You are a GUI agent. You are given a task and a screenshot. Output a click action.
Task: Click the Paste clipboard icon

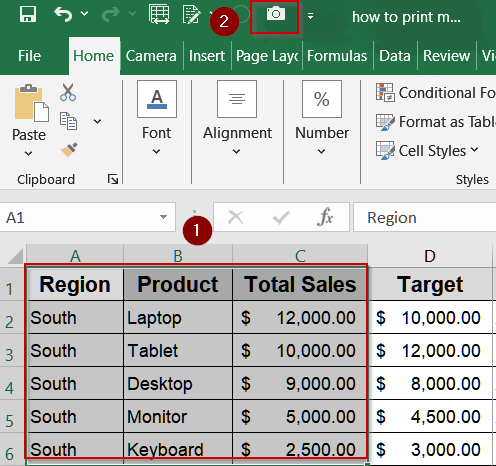(31, 103)
